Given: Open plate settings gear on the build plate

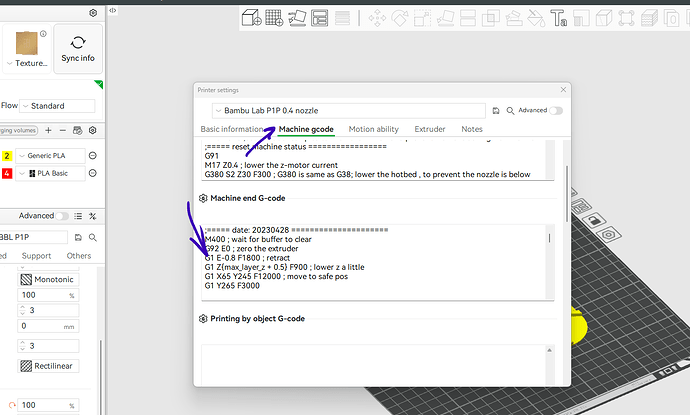Looking at the screenshot, I should [x=609, y=234].
